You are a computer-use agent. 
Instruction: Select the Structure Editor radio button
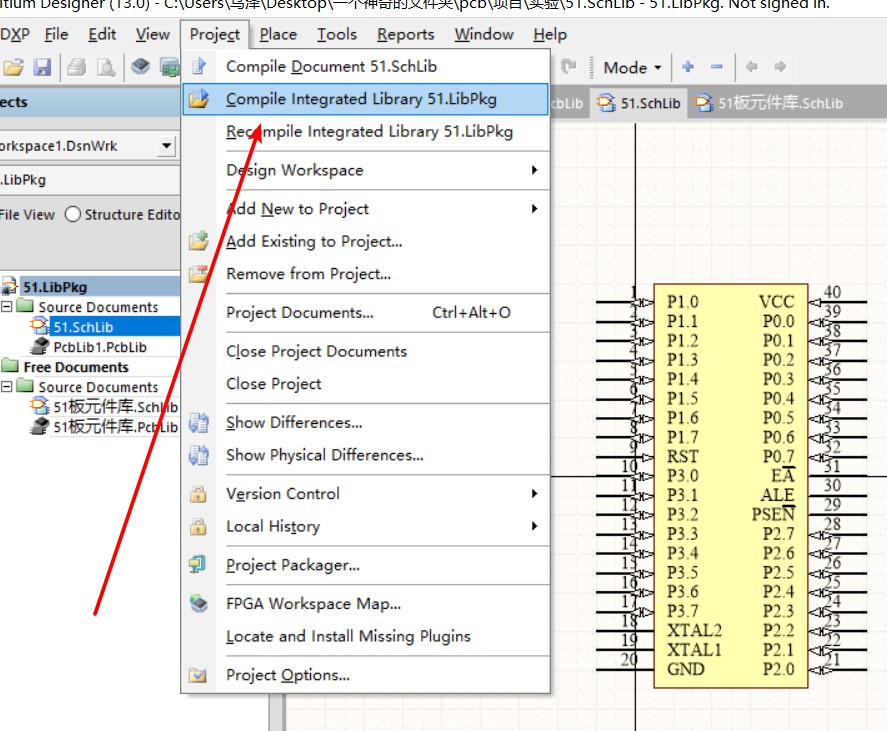tap(72, 214)
